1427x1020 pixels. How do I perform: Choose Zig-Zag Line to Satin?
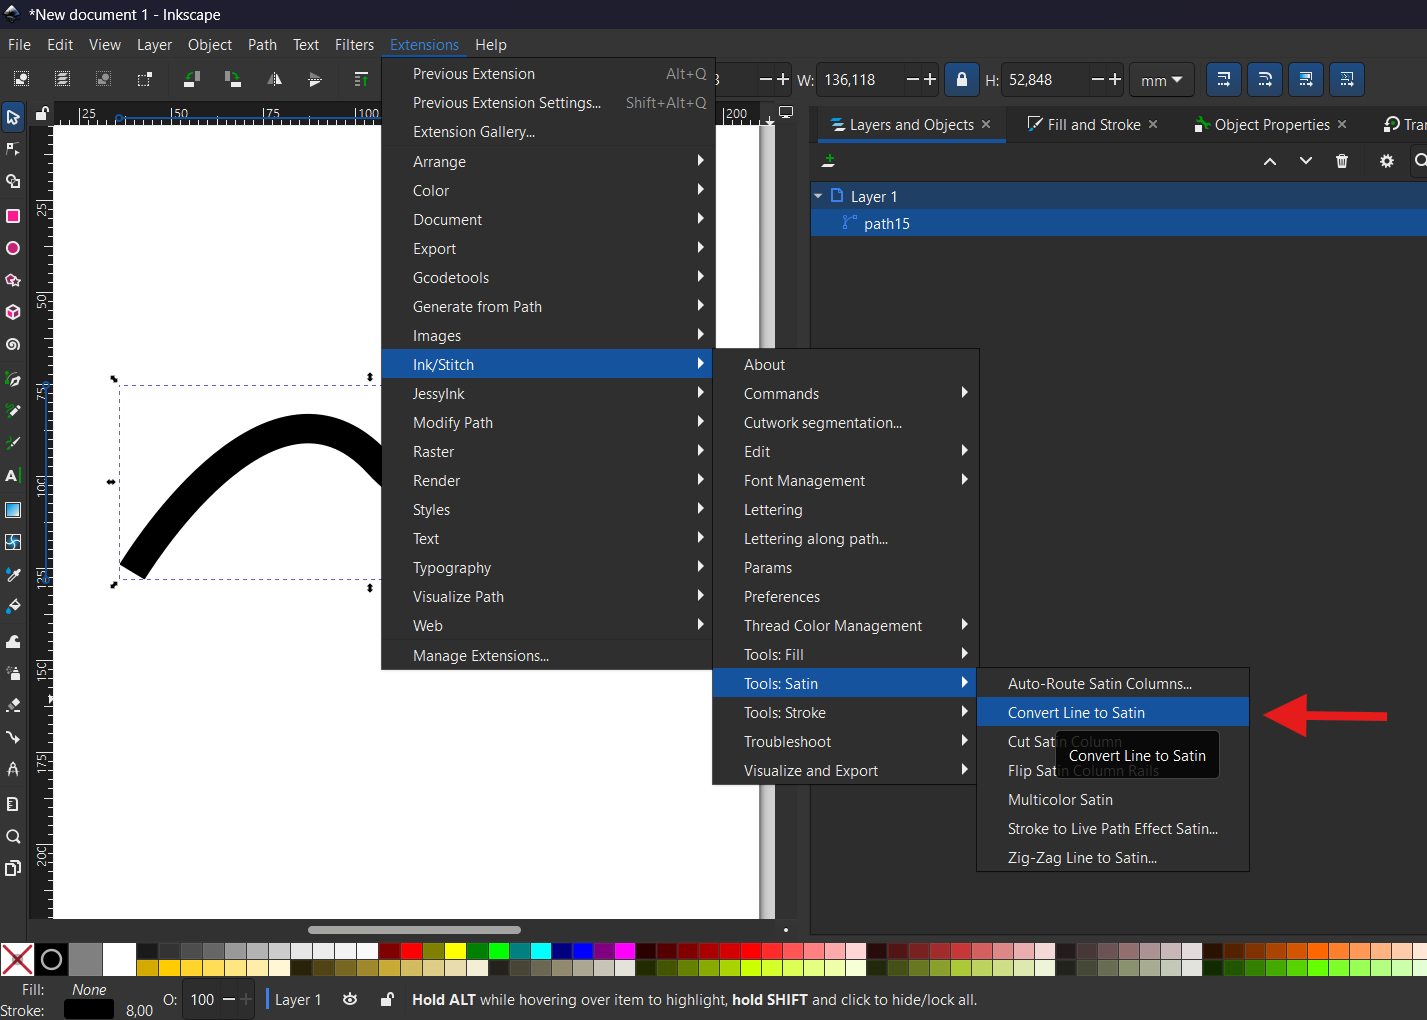coord(1113,858)
